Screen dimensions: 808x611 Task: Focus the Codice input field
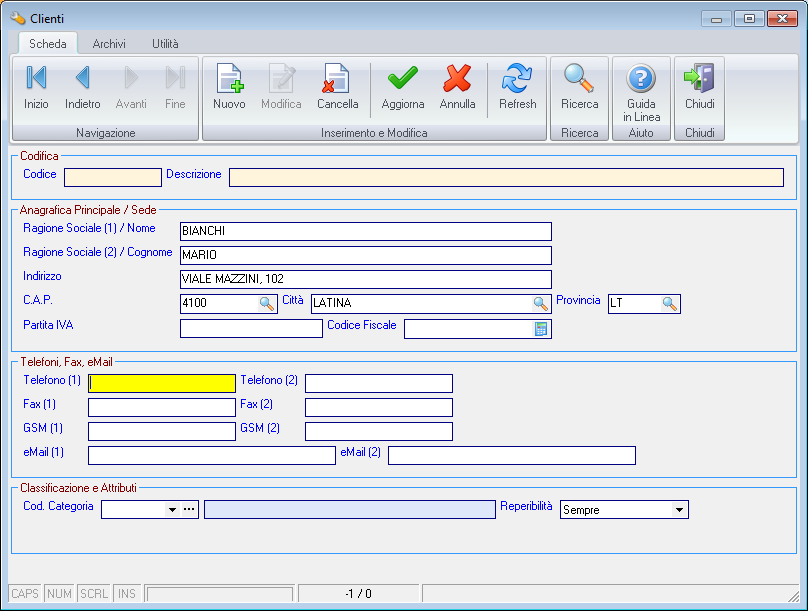click(113, 178)
